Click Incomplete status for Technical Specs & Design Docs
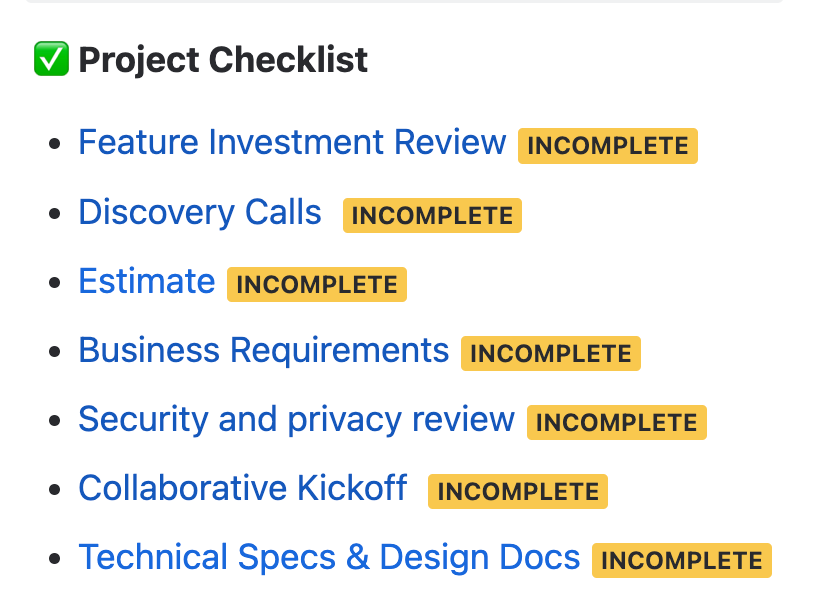Screen dimensions: 816x600 tap(683, 561)
